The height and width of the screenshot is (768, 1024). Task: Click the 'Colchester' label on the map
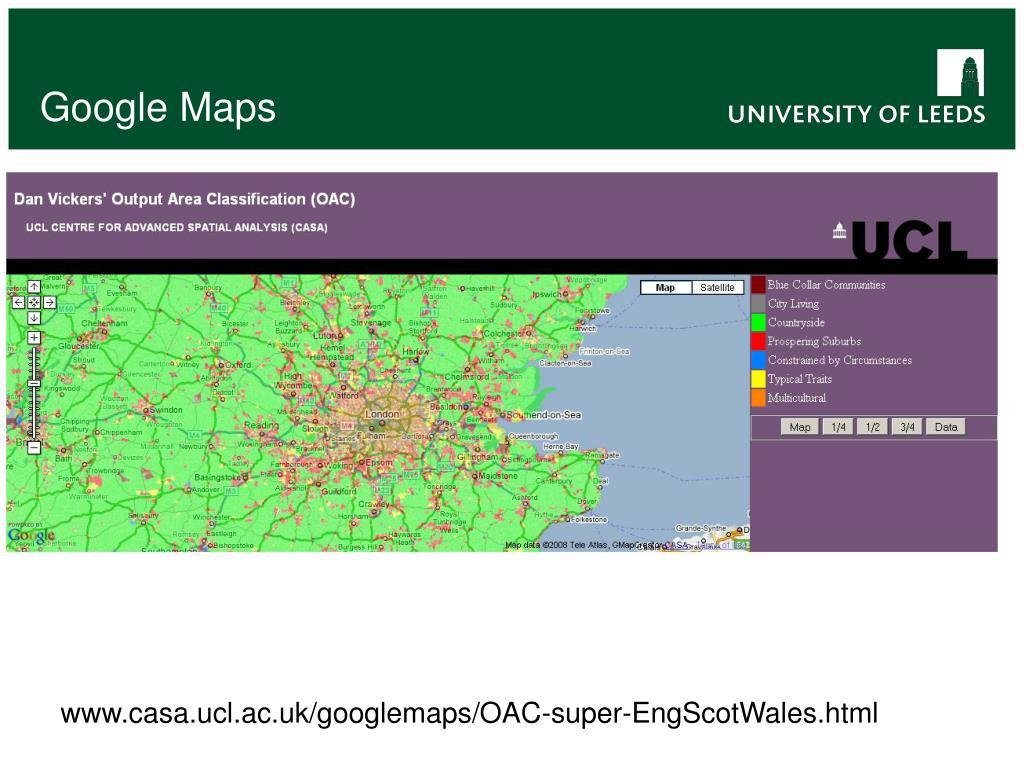coord(503,334)
